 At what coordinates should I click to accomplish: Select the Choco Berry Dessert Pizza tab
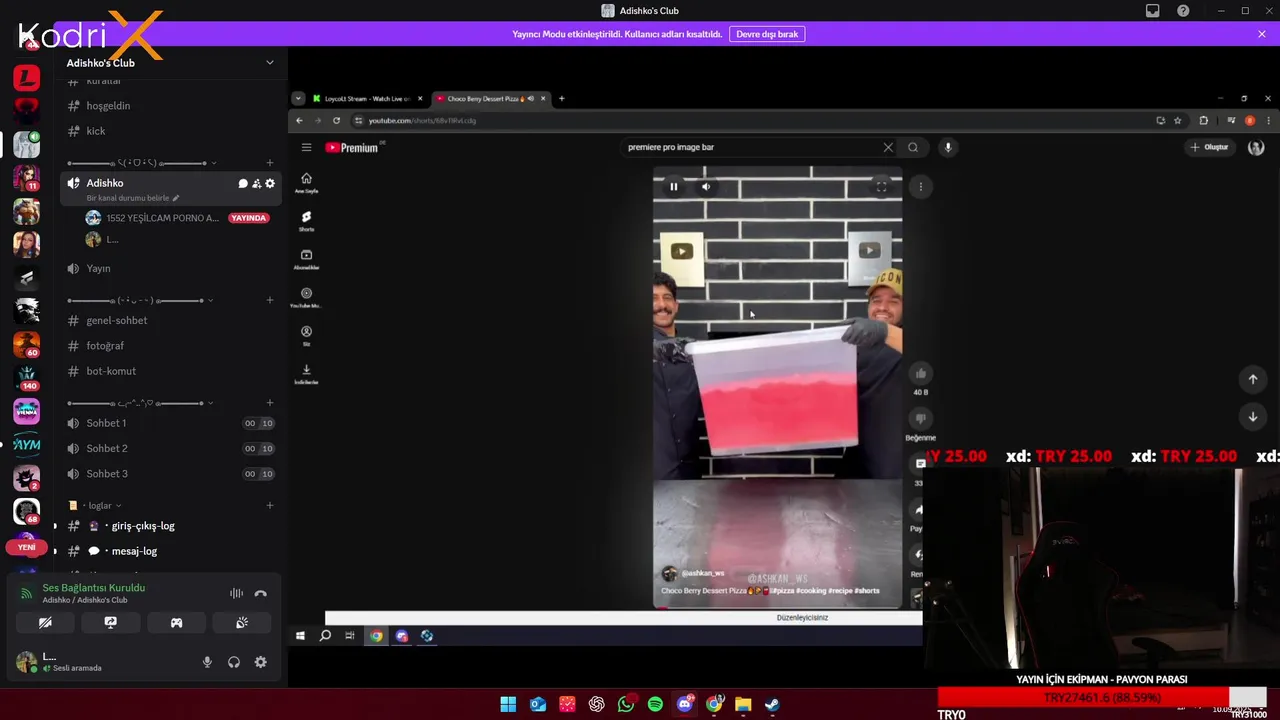point(490,99)
